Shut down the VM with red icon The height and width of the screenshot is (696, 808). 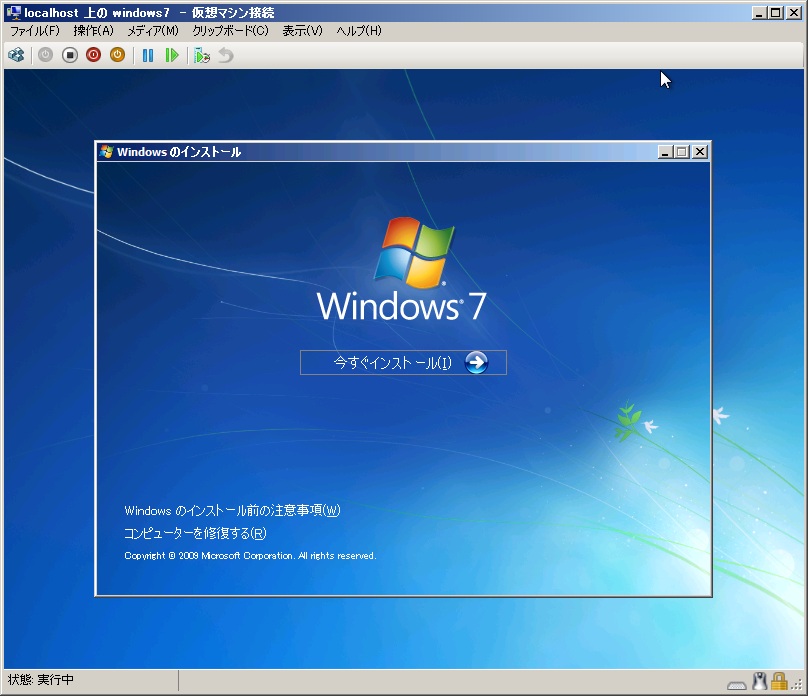point(93,55)
